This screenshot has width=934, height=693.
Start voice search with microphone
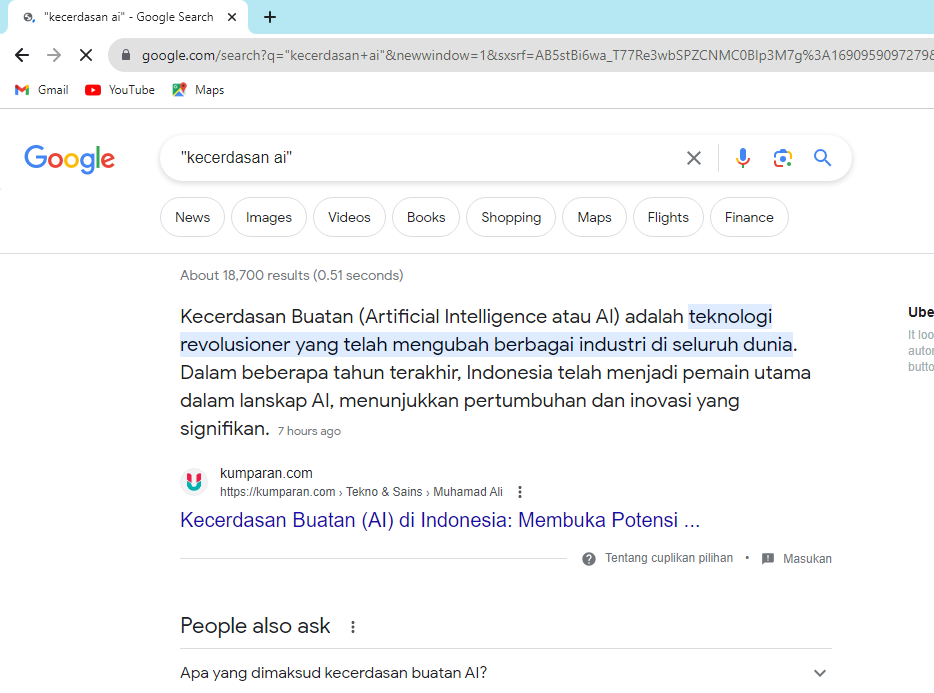pos(742,158)
